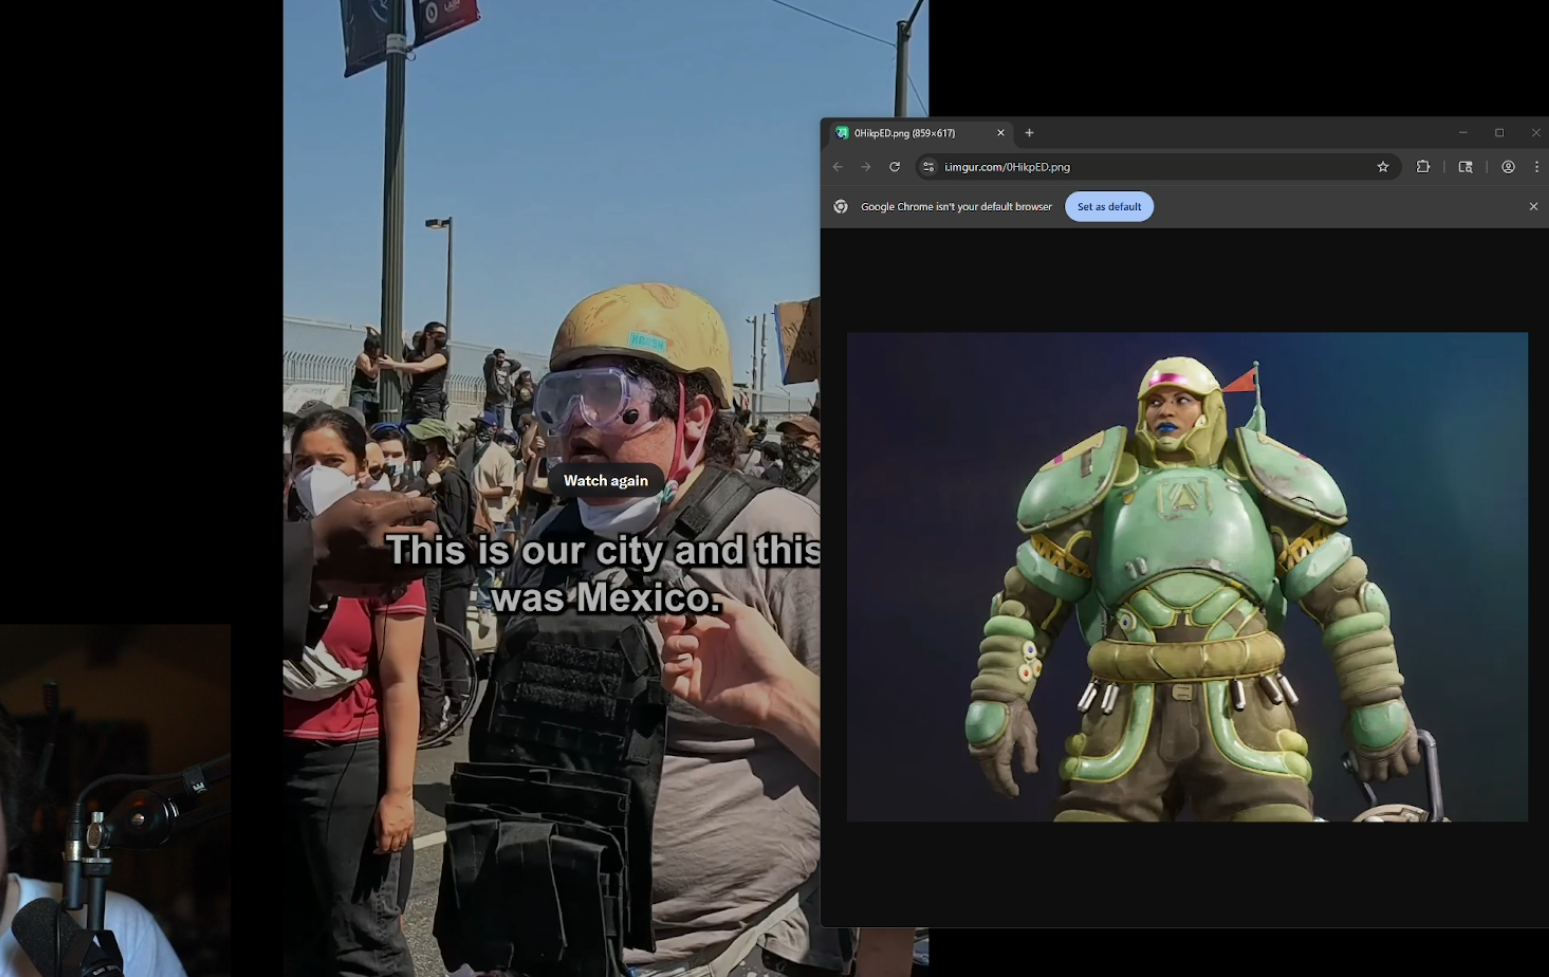The image size is (1549, 977).
Task: Open the Chrome profile icon
Action: tap(1508, 167)
